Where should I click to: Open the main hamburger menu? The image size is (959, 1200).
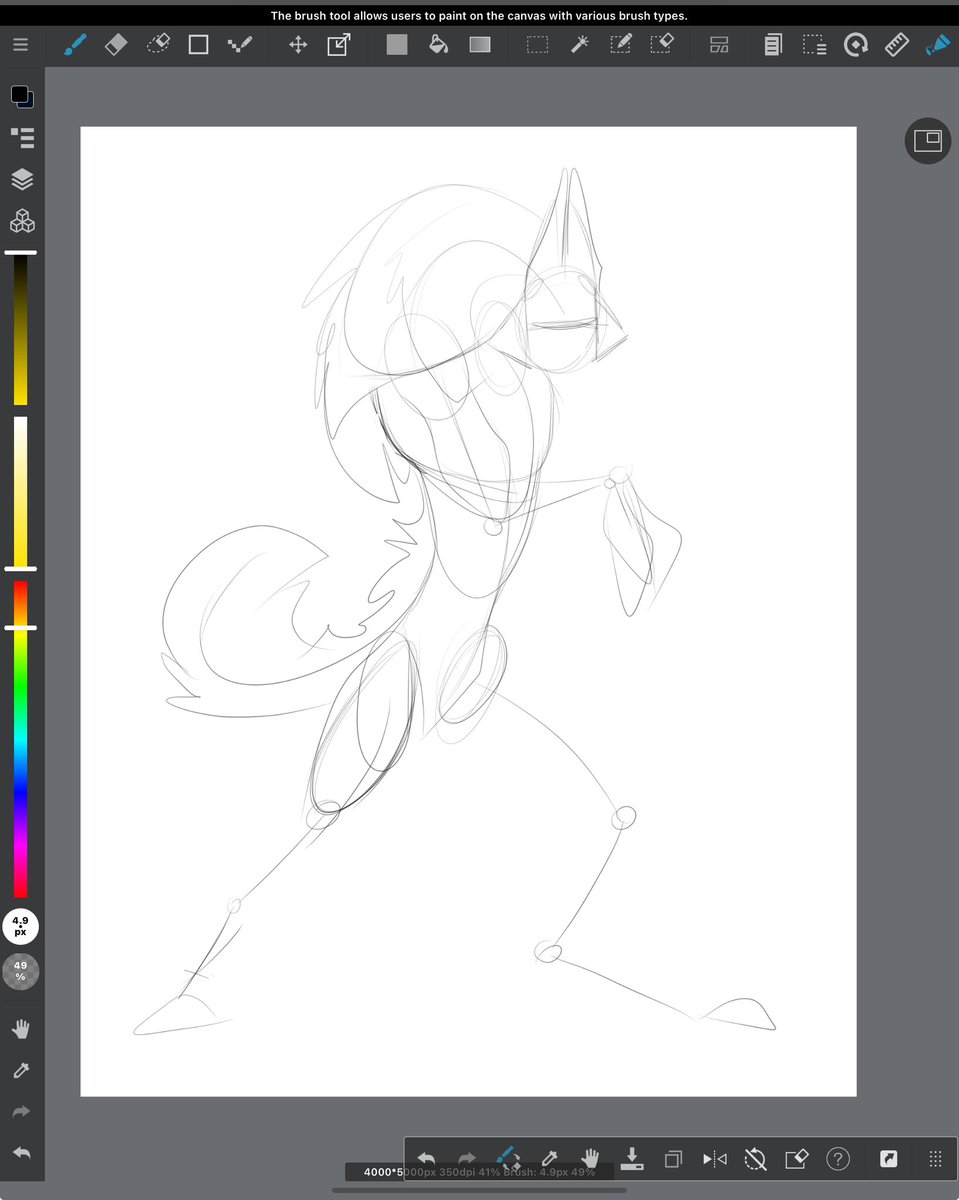[20, 45]
